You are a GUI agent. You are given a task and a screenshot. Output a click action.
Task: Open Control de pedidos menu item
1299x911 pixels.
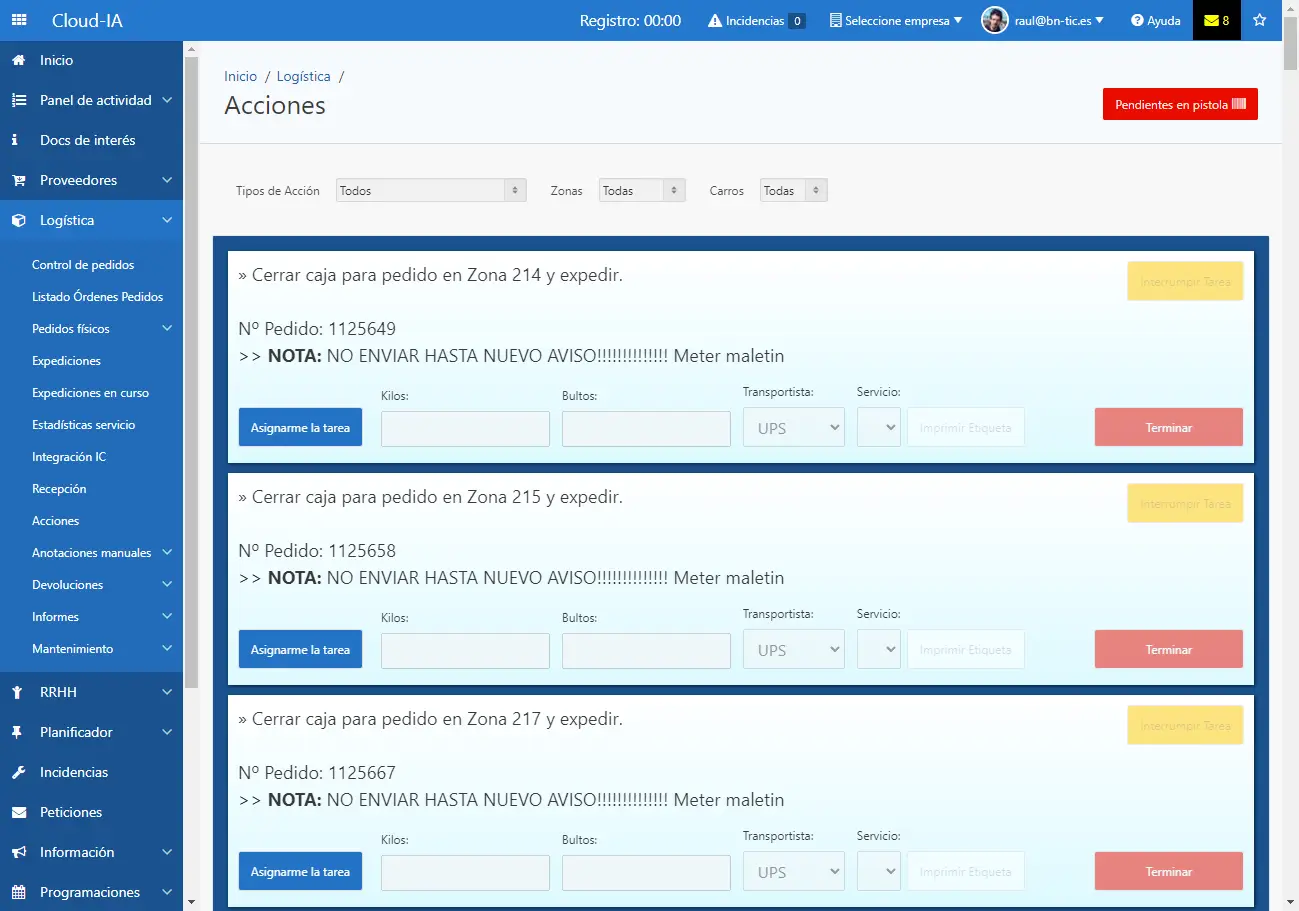point(83,265)
